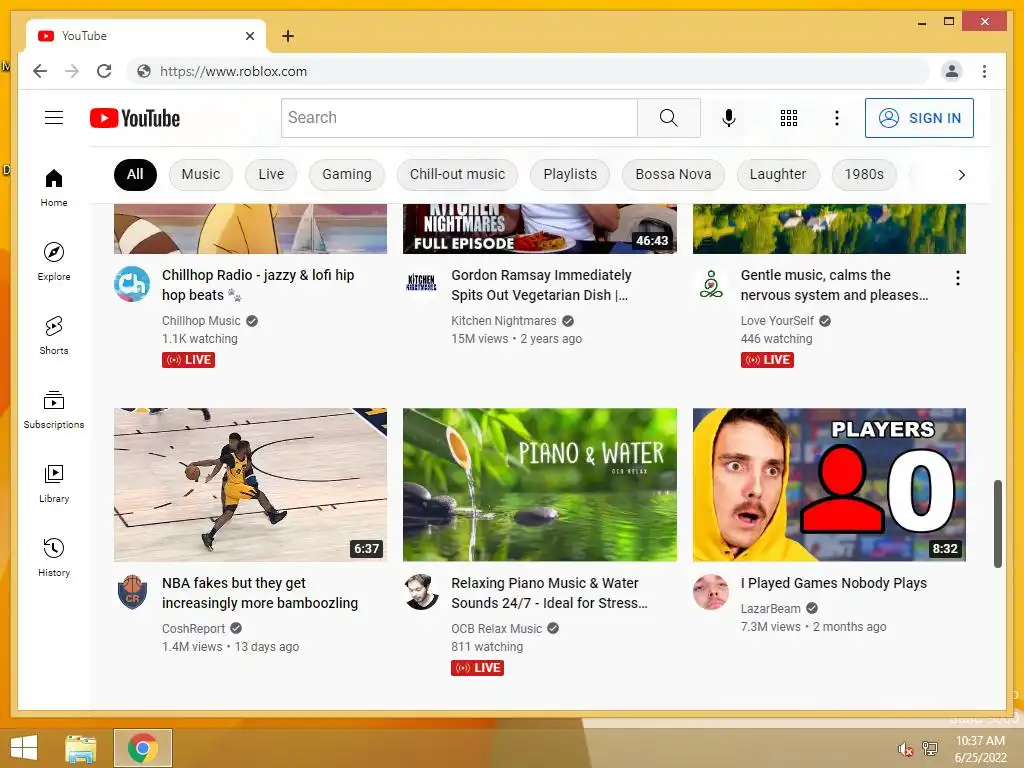This screenshot has height=768, width=1024.
Task: Open NBA fakes video title
Action: [x=260, y=593]
